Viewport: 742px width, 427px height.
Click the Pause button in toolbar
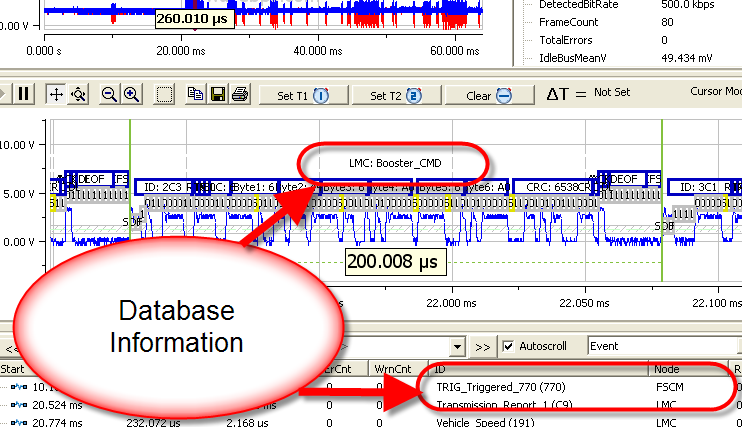point(23,94)
